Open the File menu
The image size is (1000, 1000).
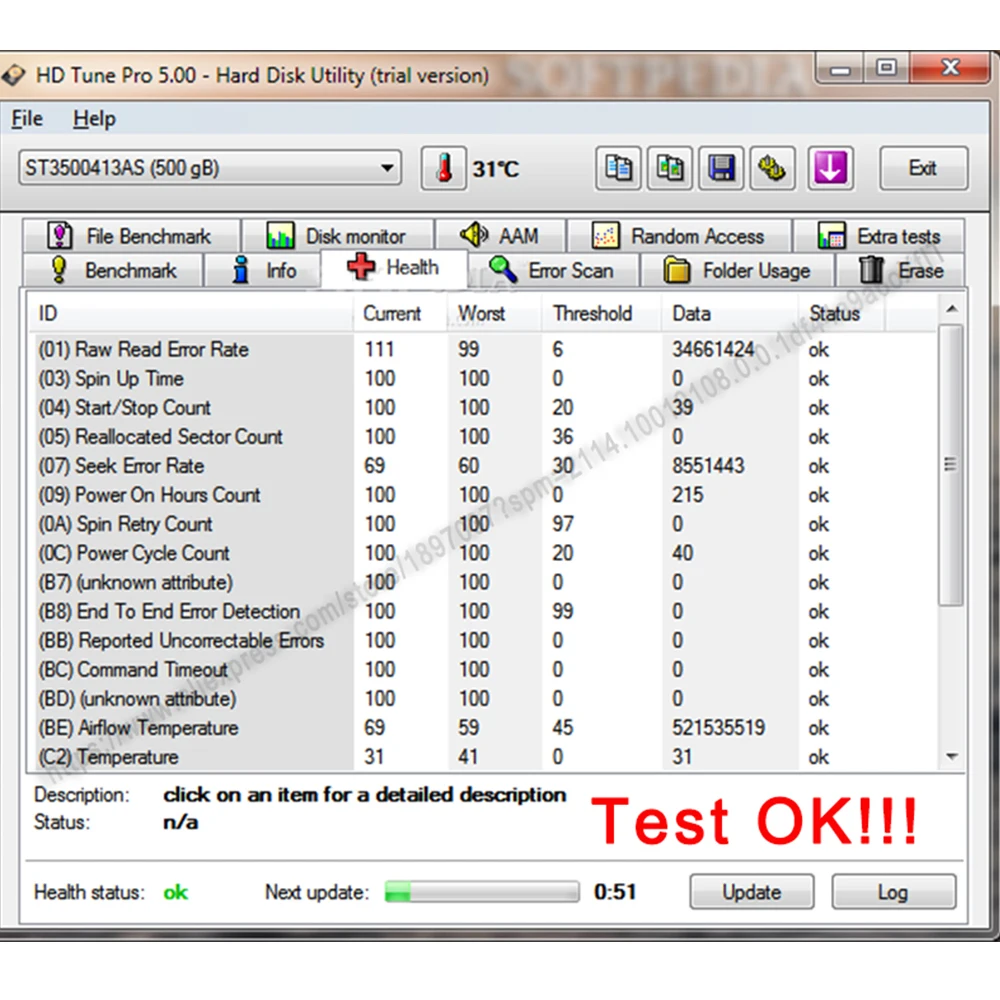[27, 119]
